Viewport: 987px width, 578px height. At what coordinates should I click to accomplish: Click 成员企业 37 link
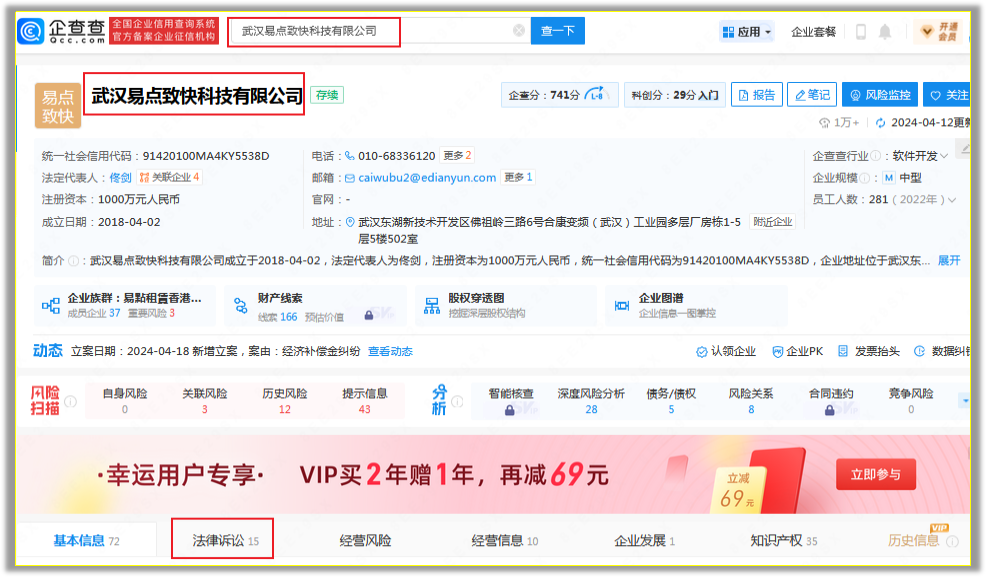tap(94, 313)
